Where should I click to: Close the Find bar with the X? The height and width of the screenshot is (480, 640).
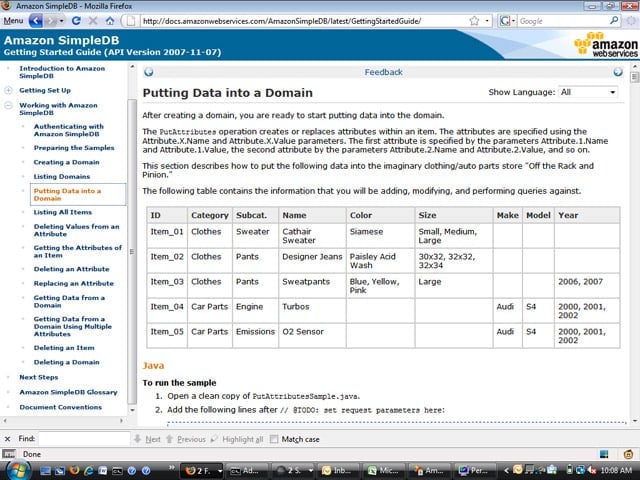[x=7, y=439]
